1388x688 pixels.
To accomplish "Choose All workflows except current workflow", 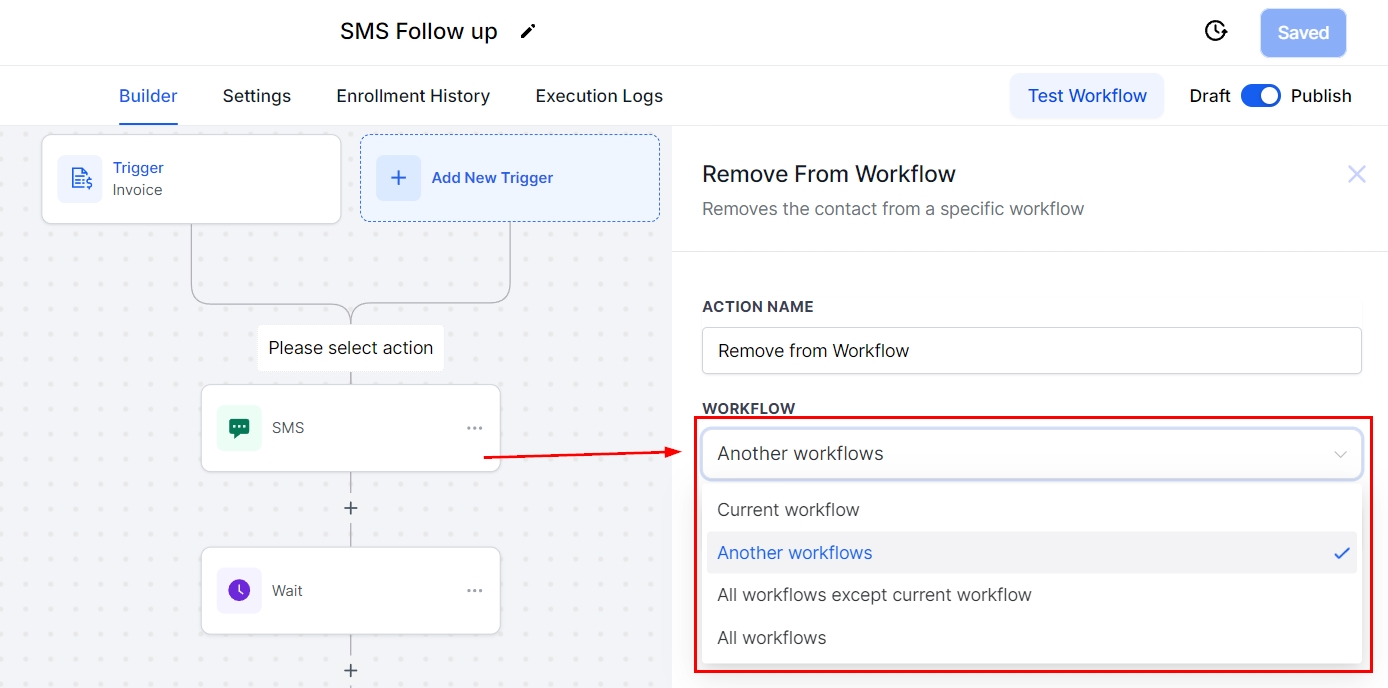I will click(x=874, y=595).
